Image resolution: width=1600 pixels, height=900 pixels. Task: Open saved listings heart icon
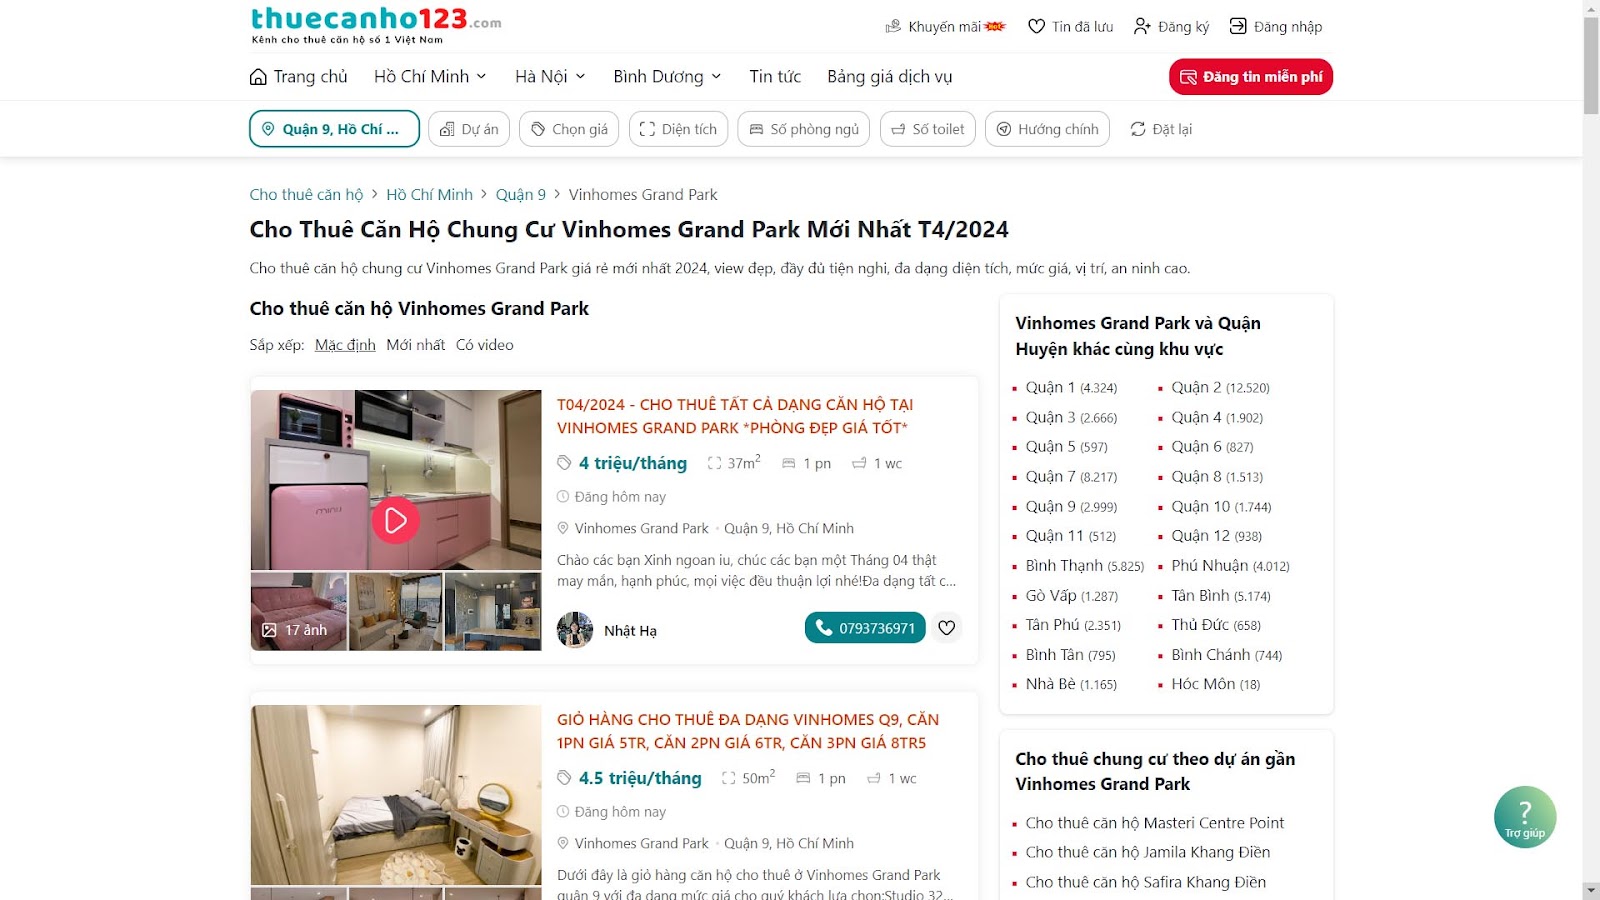(x=1037, y=27)
